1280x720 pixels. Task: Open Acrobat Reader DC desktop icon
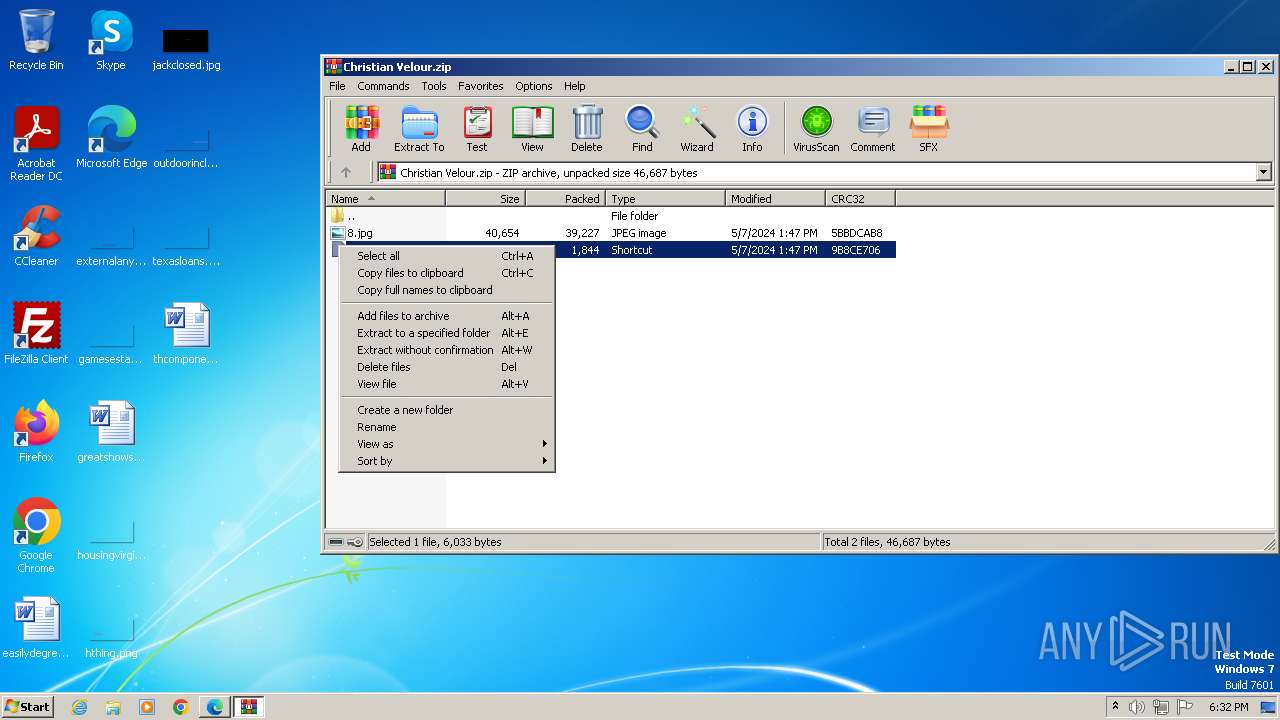(36, 144)
